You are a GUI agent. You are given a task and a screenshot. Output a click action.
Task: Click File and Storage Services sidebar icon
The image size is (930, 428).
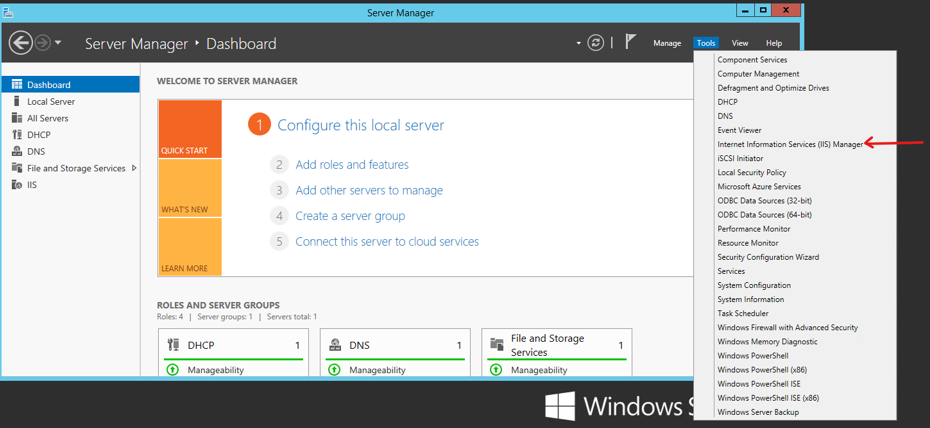click(17, 168)
